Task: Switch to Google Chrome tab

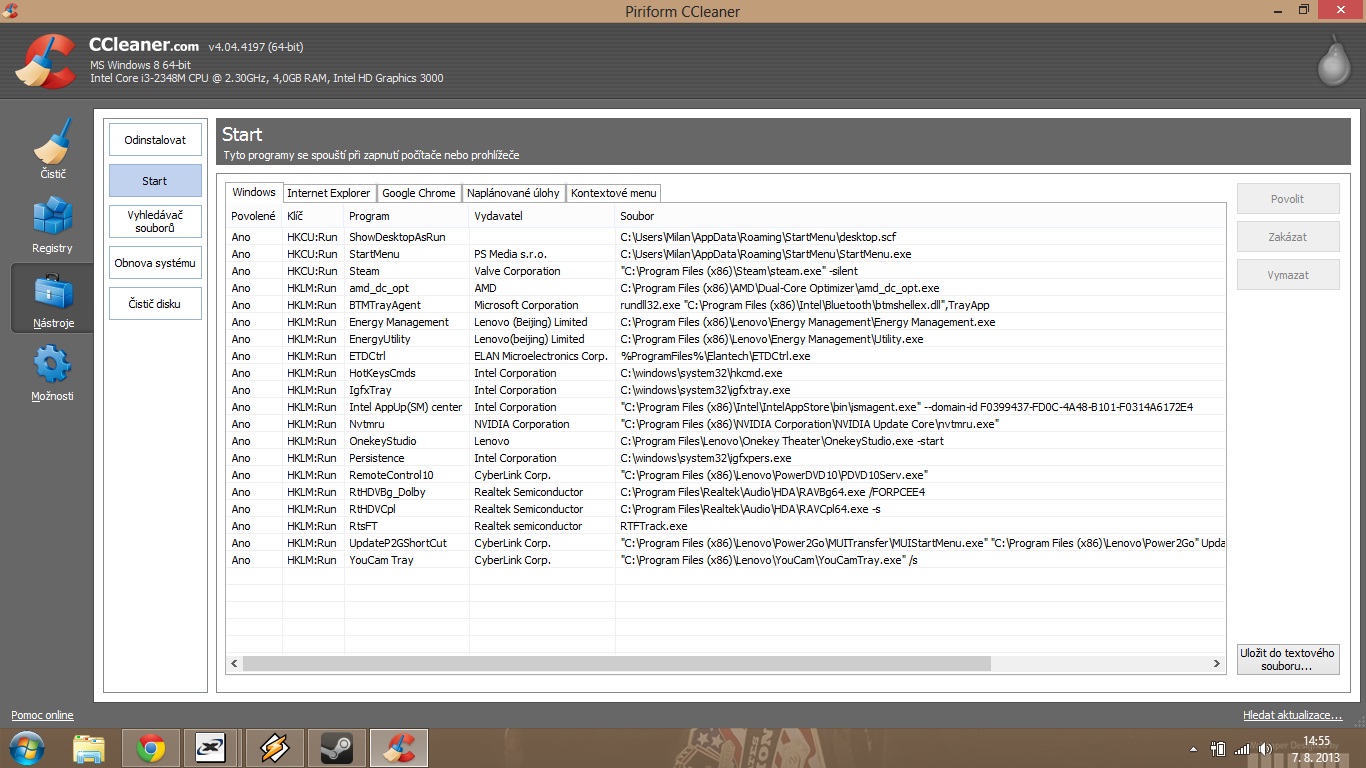Action: coord(418,193)
